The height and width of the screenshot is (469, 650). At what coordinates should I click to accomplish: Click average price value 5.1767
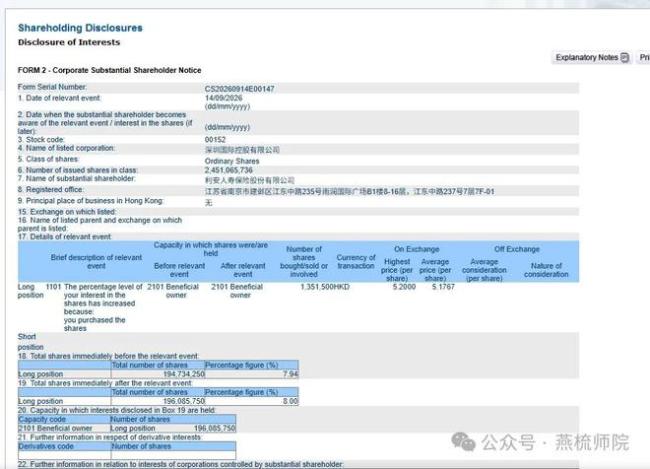click(443, 287)
